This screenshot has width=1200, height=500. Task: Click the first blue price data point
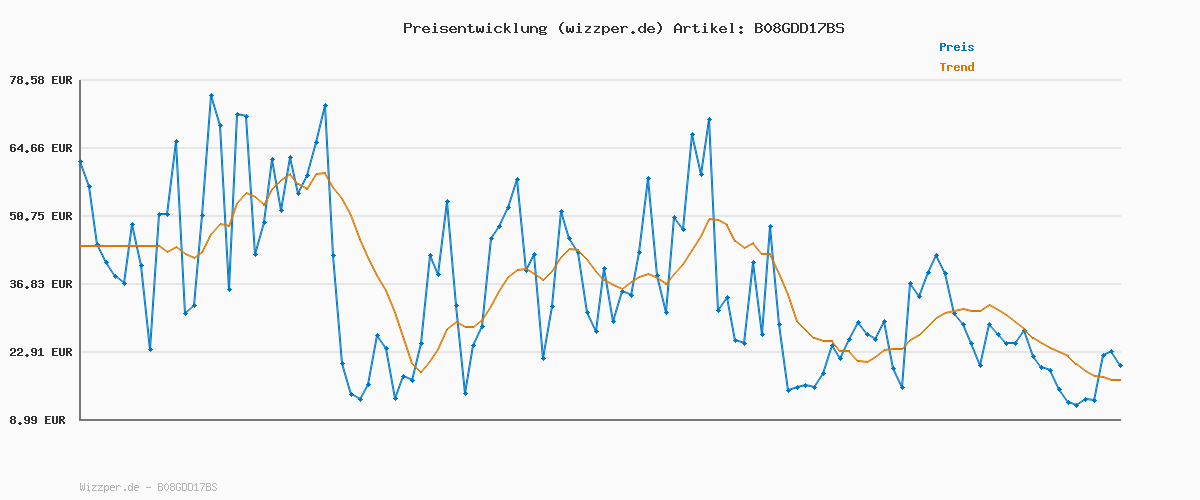[80, 162]
